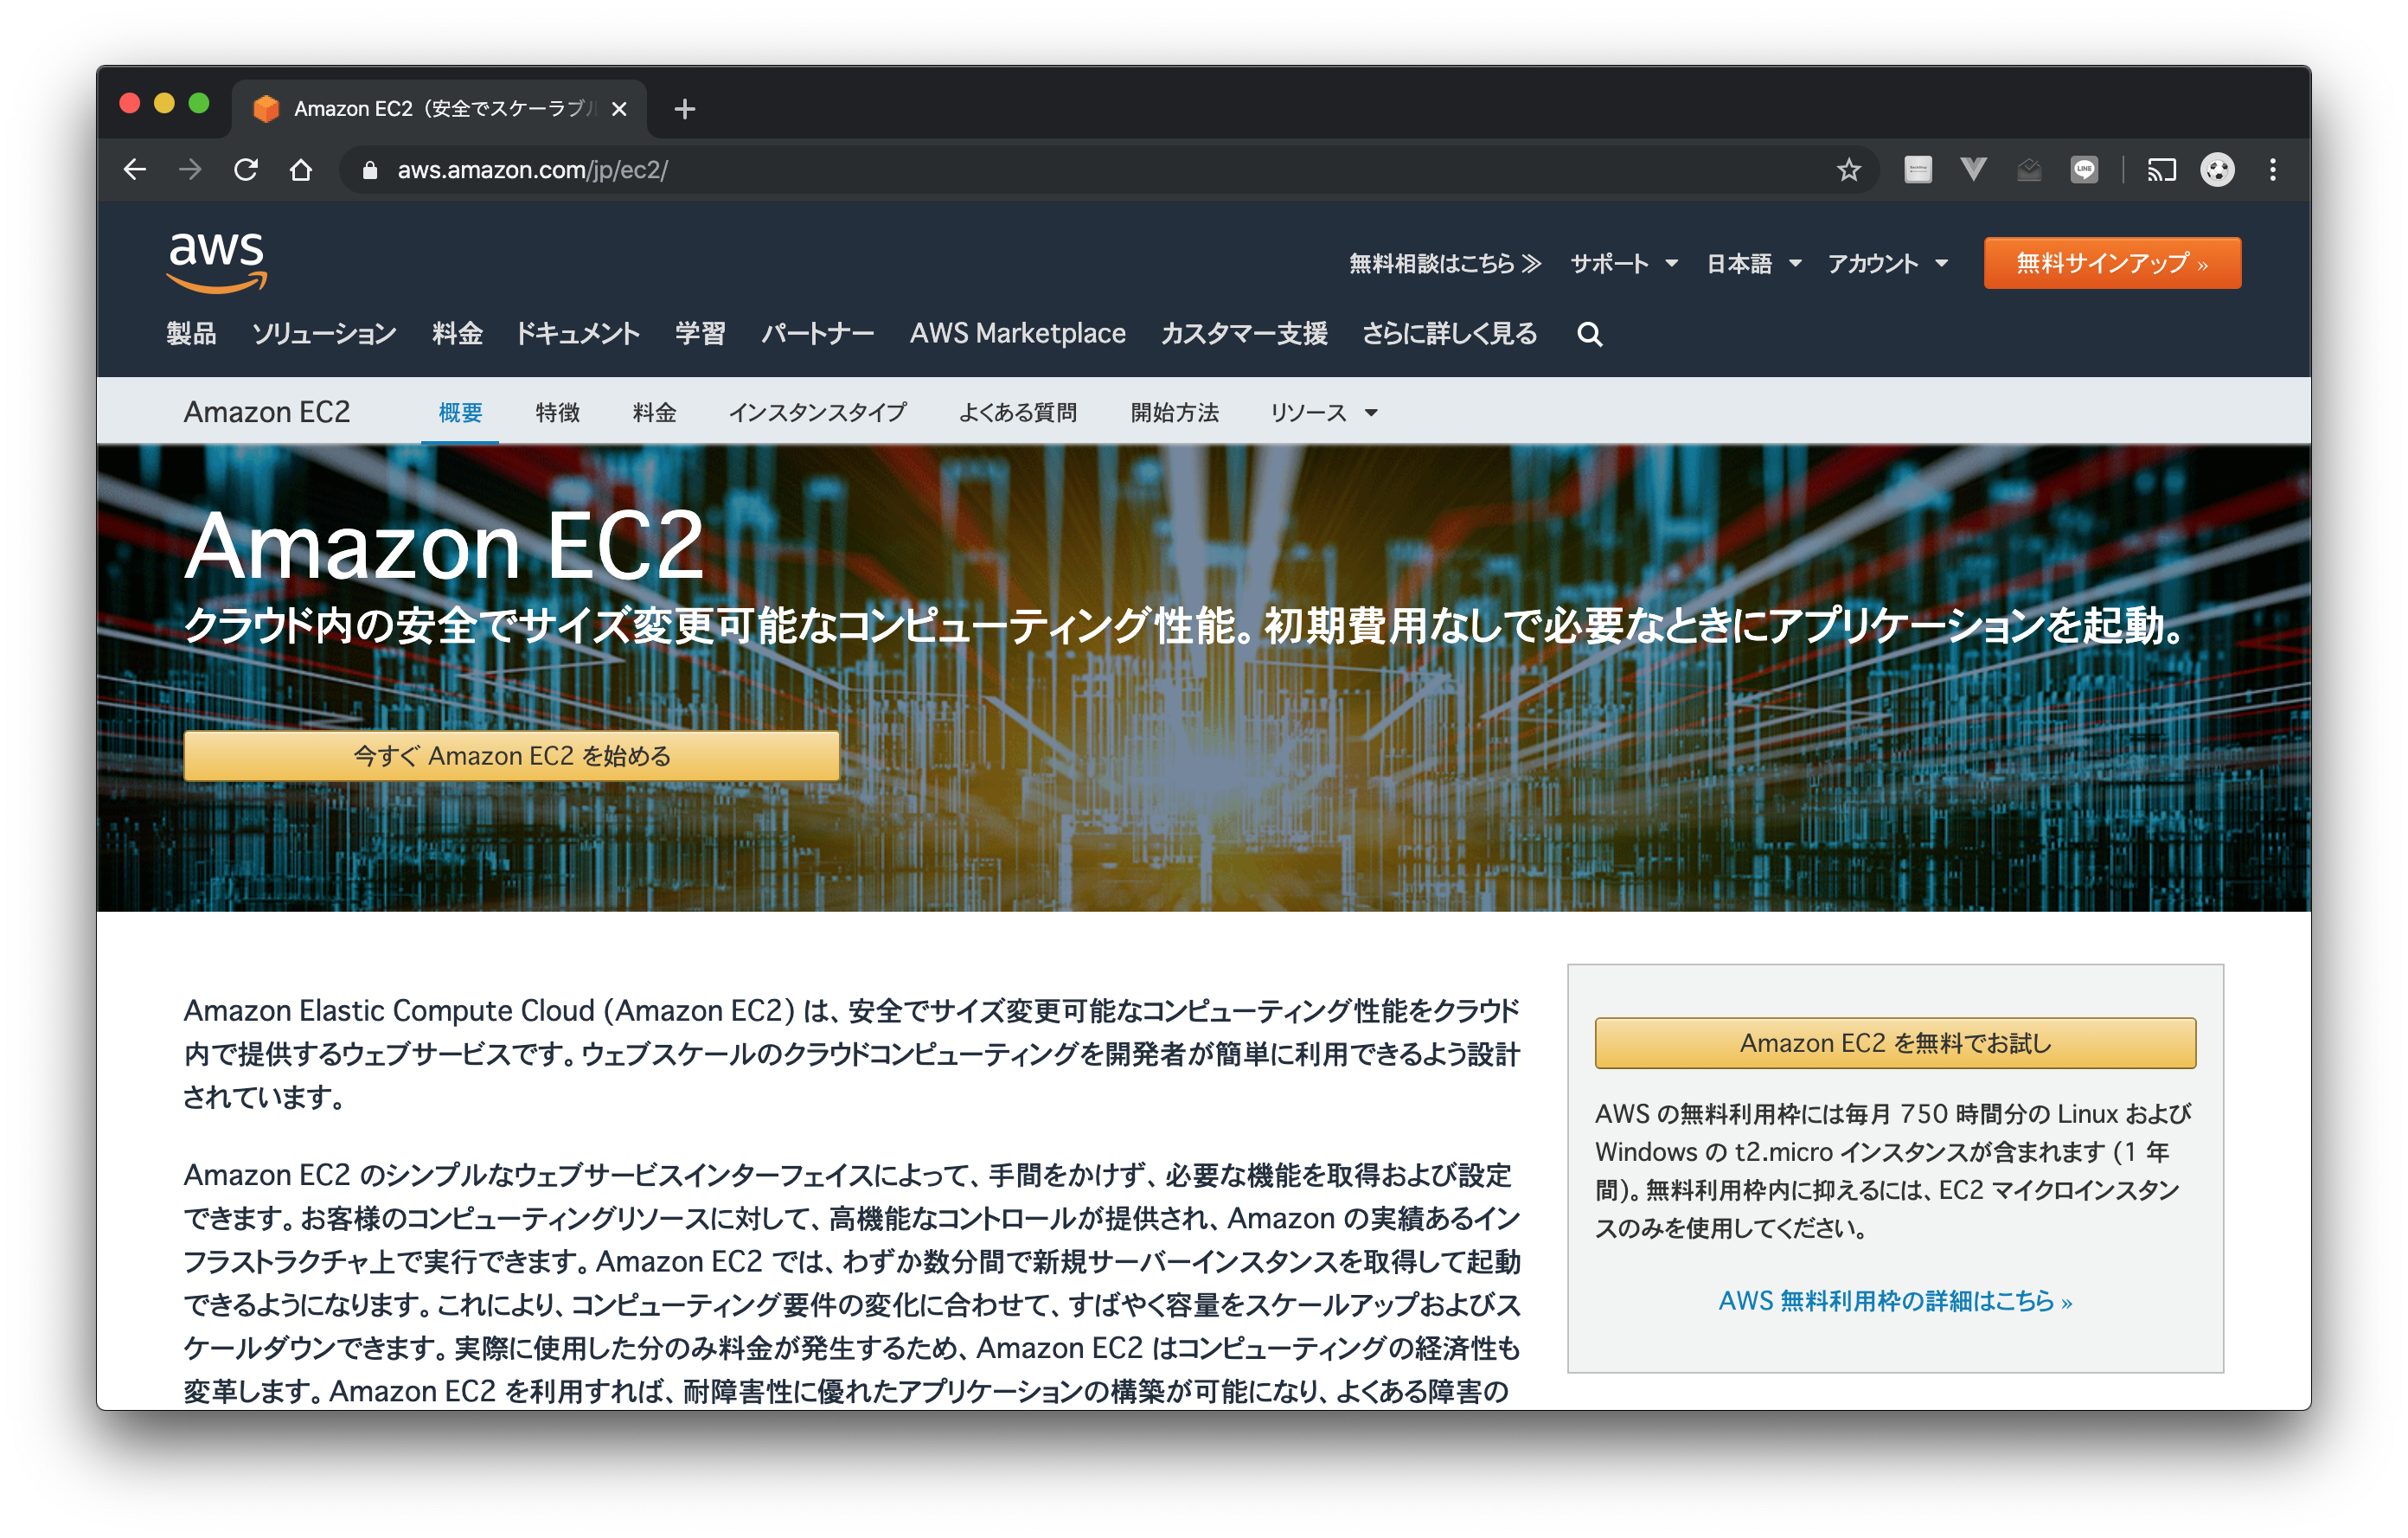This screenshot has width=2408, height=1538.
Task: Open the カスタマー支援 menu
Action: 1244,333
